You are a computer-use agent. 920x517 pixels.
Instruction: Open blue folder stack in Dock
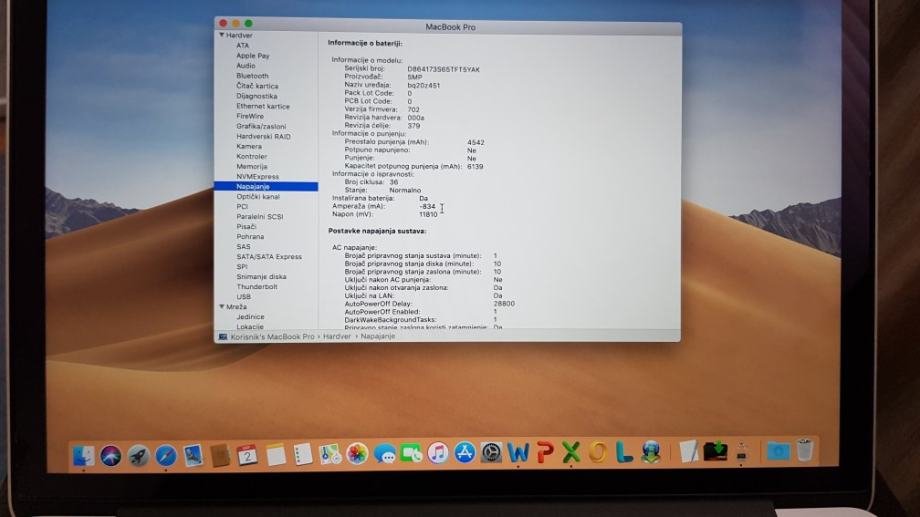(x=778, y=451)
